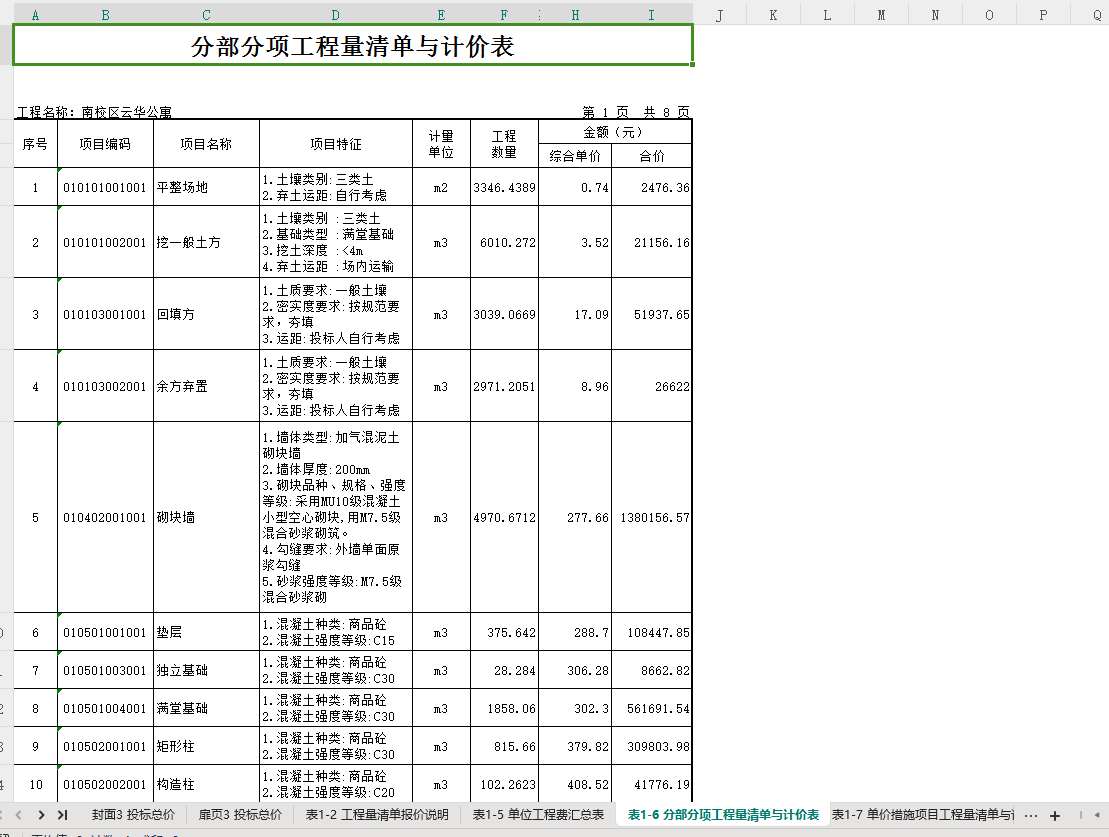Select the 合价 header cell
Image resolution: width=1109 pixels, height=837 pixels.
coord(651,156)
